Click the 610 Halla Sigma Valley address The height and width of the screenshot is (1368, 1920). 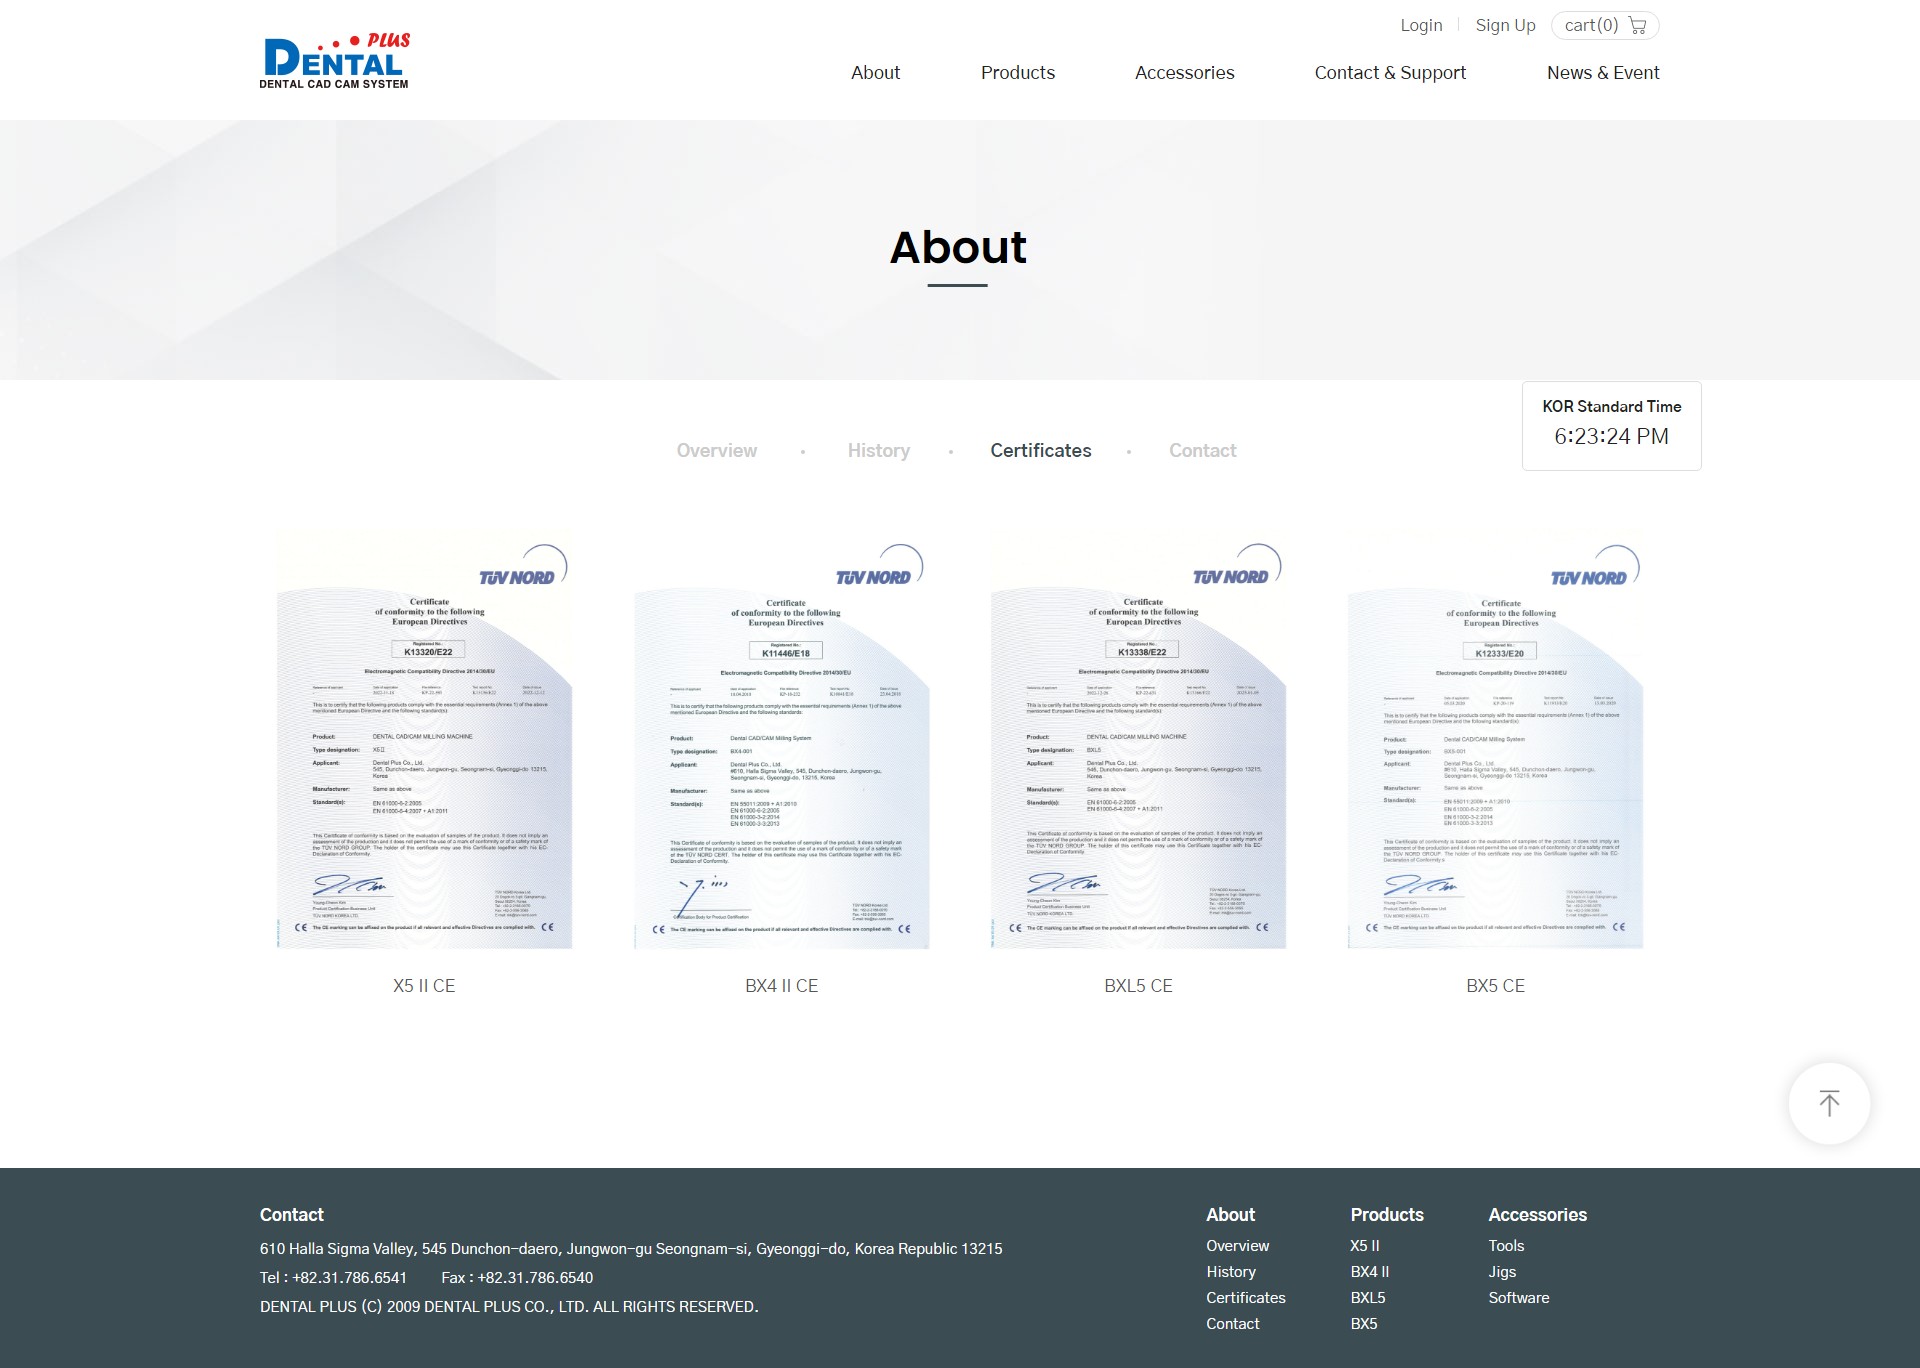click(x=631, y=1248)
